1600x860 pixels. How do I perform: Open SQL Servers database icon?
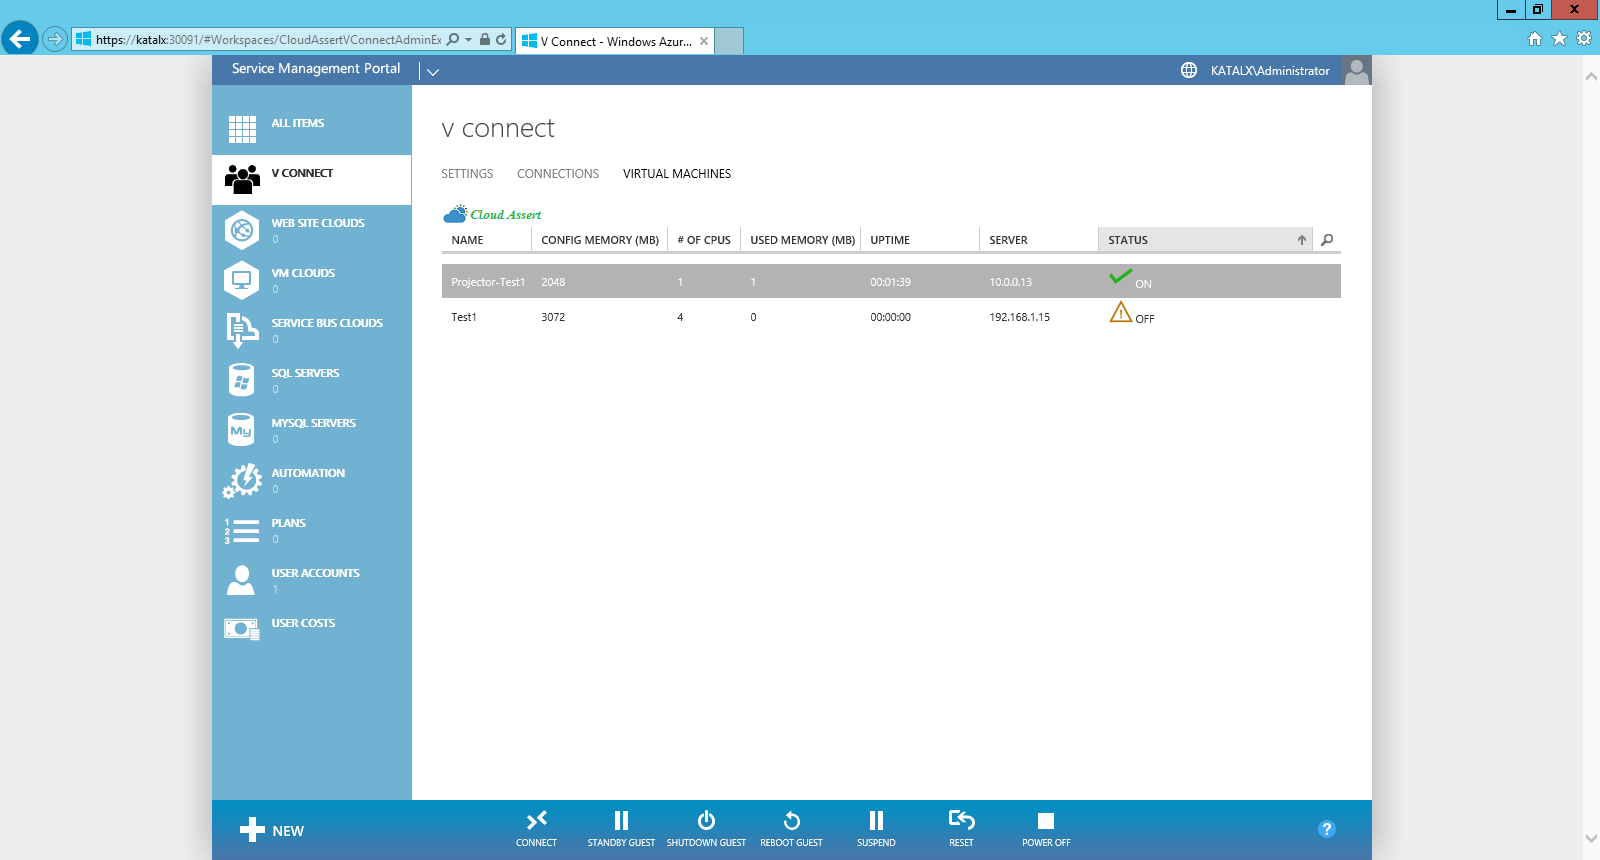(x=242, y=380)
